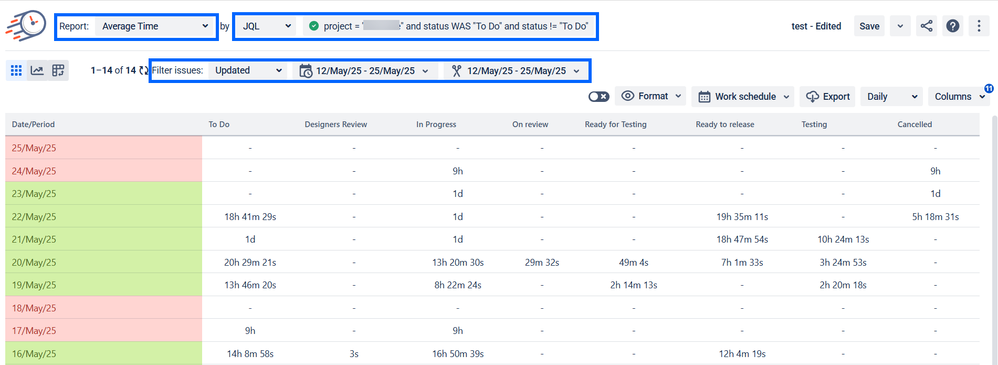The image size is (998, 365).
Task: Click the 10h 24m 13s Testing value
Action: coord(843,240)
